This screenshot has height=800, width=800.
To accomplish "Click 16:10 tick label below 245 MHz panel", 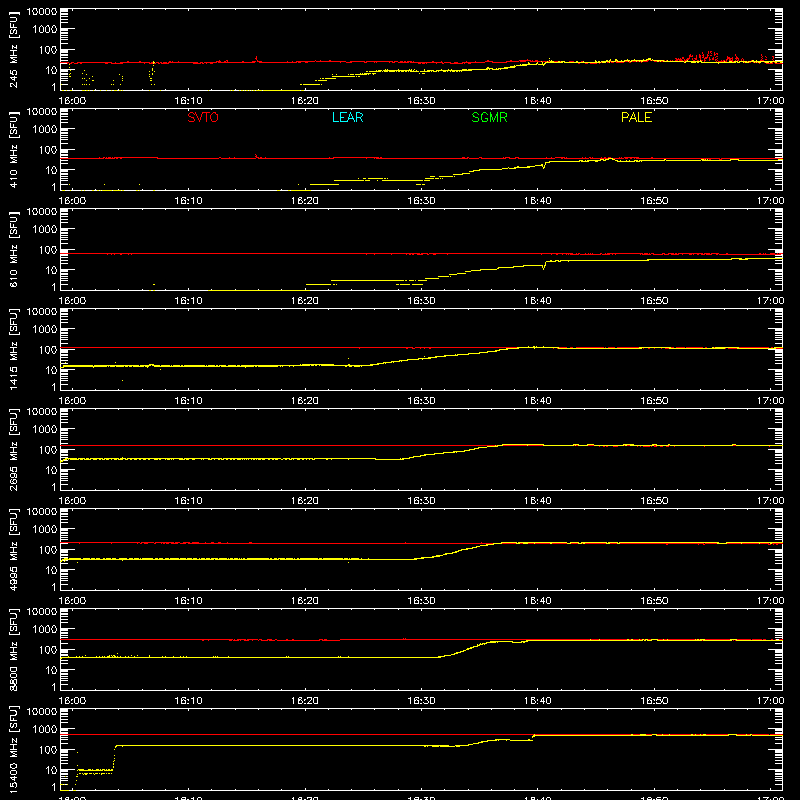I will [188, 101].
